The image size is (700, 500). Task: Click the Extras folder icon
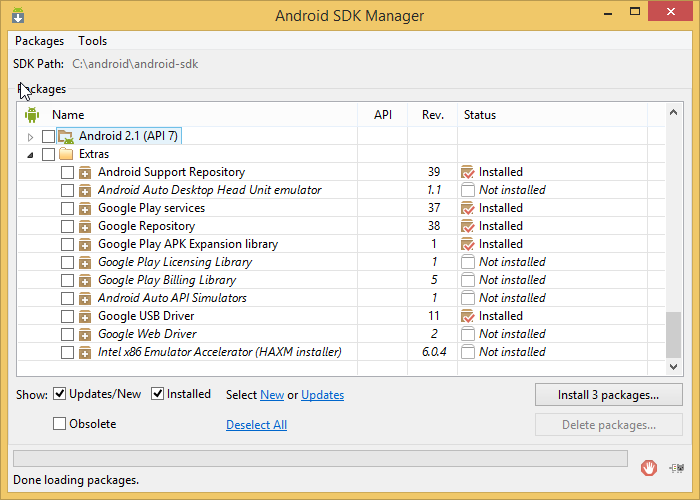(x=67, y=154)
